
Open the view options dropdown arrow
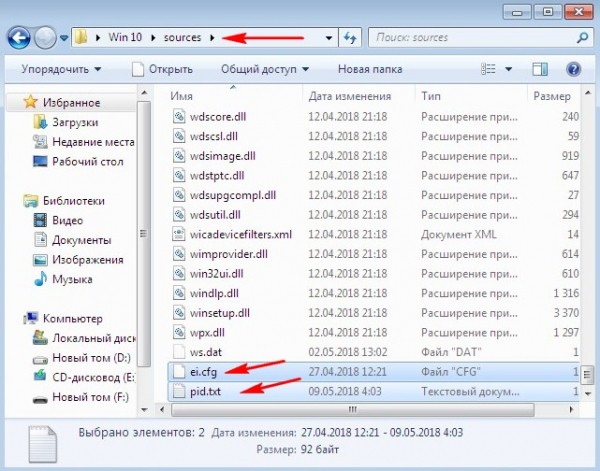[509, 69]
